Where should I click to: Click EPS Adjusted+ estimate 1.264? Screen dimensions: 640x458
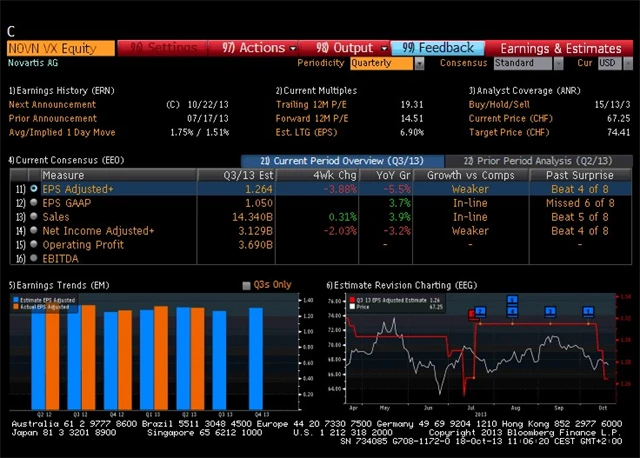point(259,189)
